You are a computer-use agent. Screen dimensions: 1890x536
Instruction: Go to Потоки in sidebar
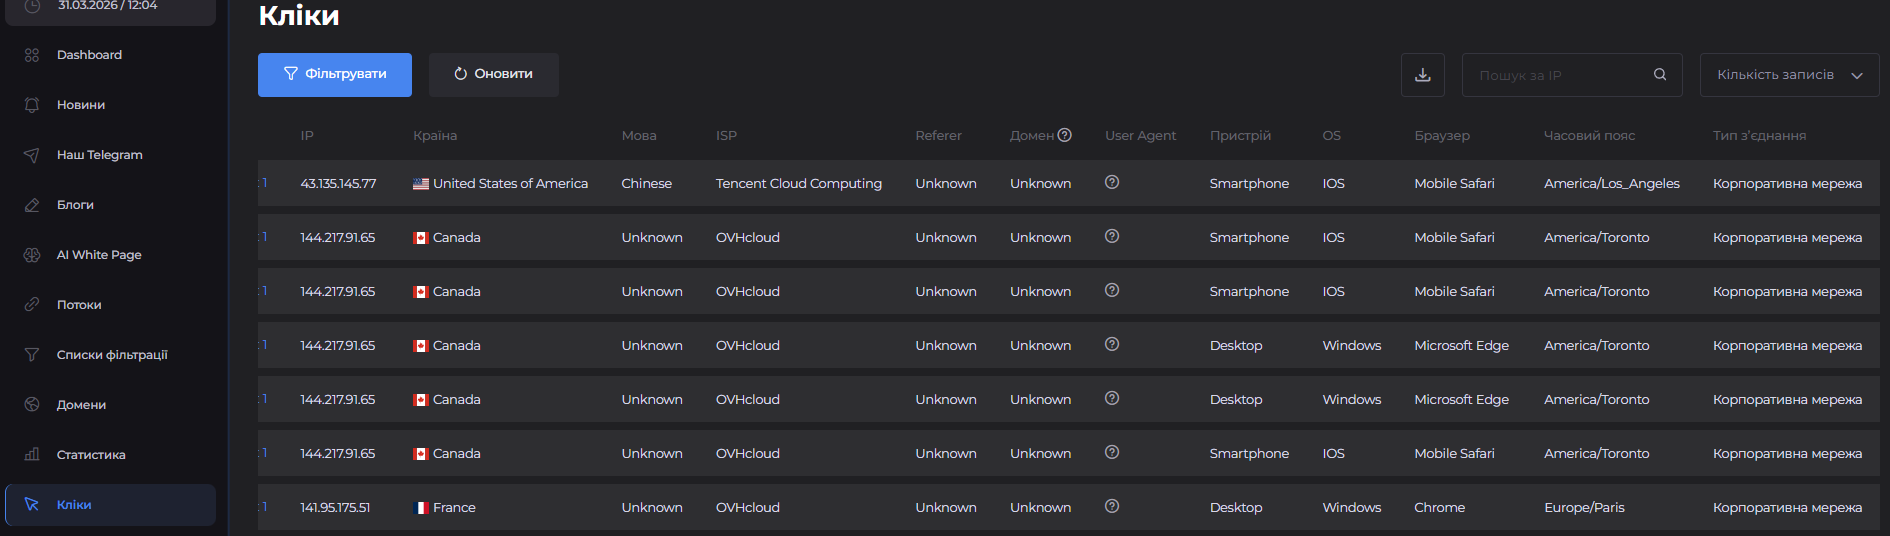(x=79, y=305)
